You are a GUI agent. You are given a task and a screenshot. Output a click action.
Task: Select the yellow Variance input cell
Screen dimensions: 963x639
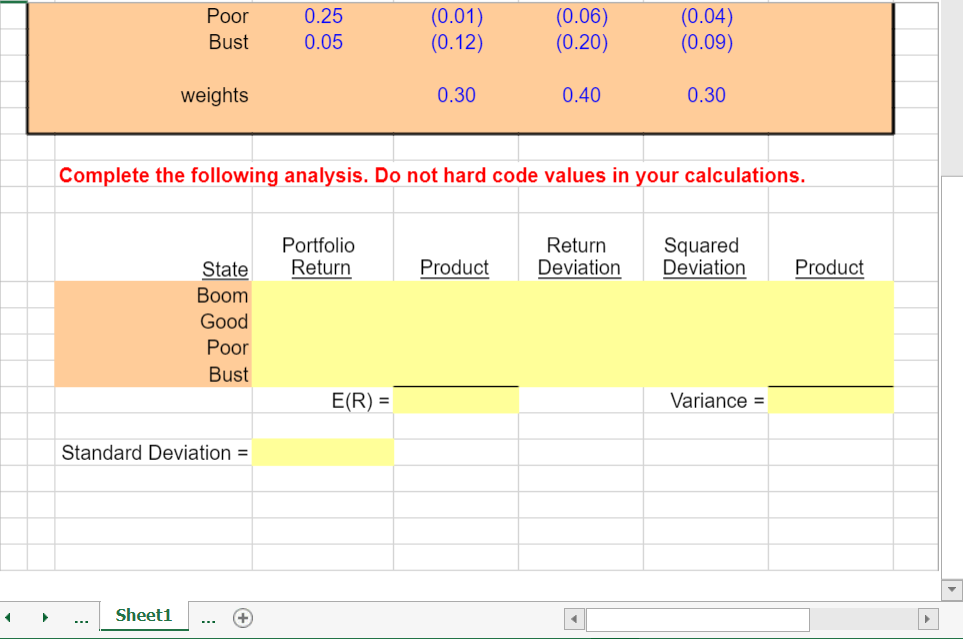click(x=830, y=400)
